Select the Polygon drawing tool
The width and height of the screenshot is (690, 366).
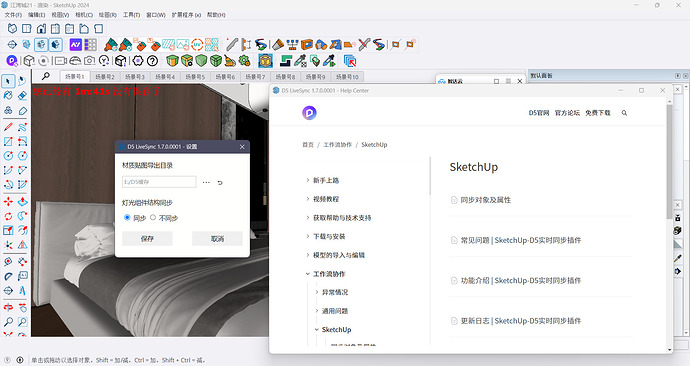22,156
